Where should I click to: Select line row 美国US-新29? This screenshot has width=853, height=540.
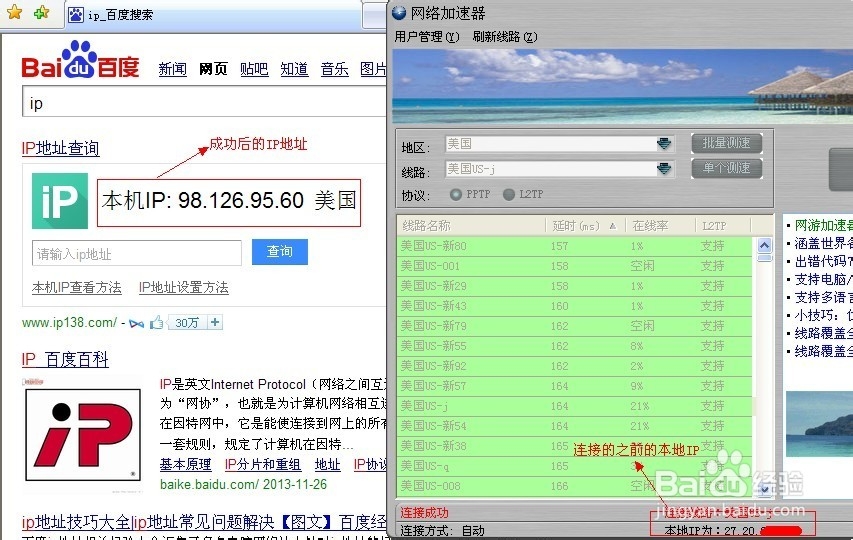coord(575,286)
